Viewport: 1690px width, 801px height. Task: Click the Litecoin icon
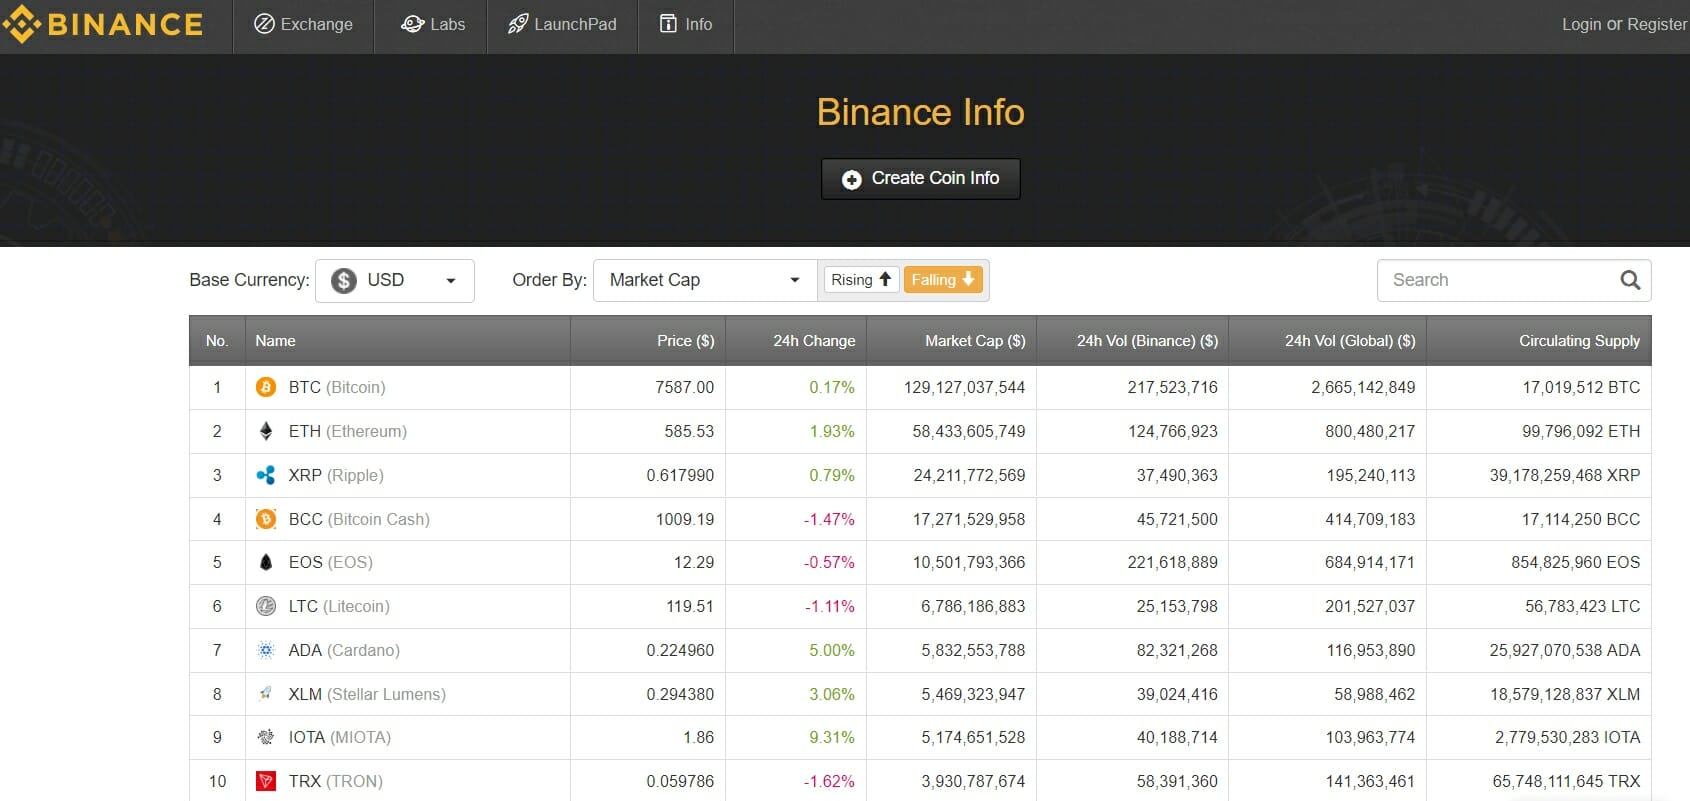coord(266,606)
